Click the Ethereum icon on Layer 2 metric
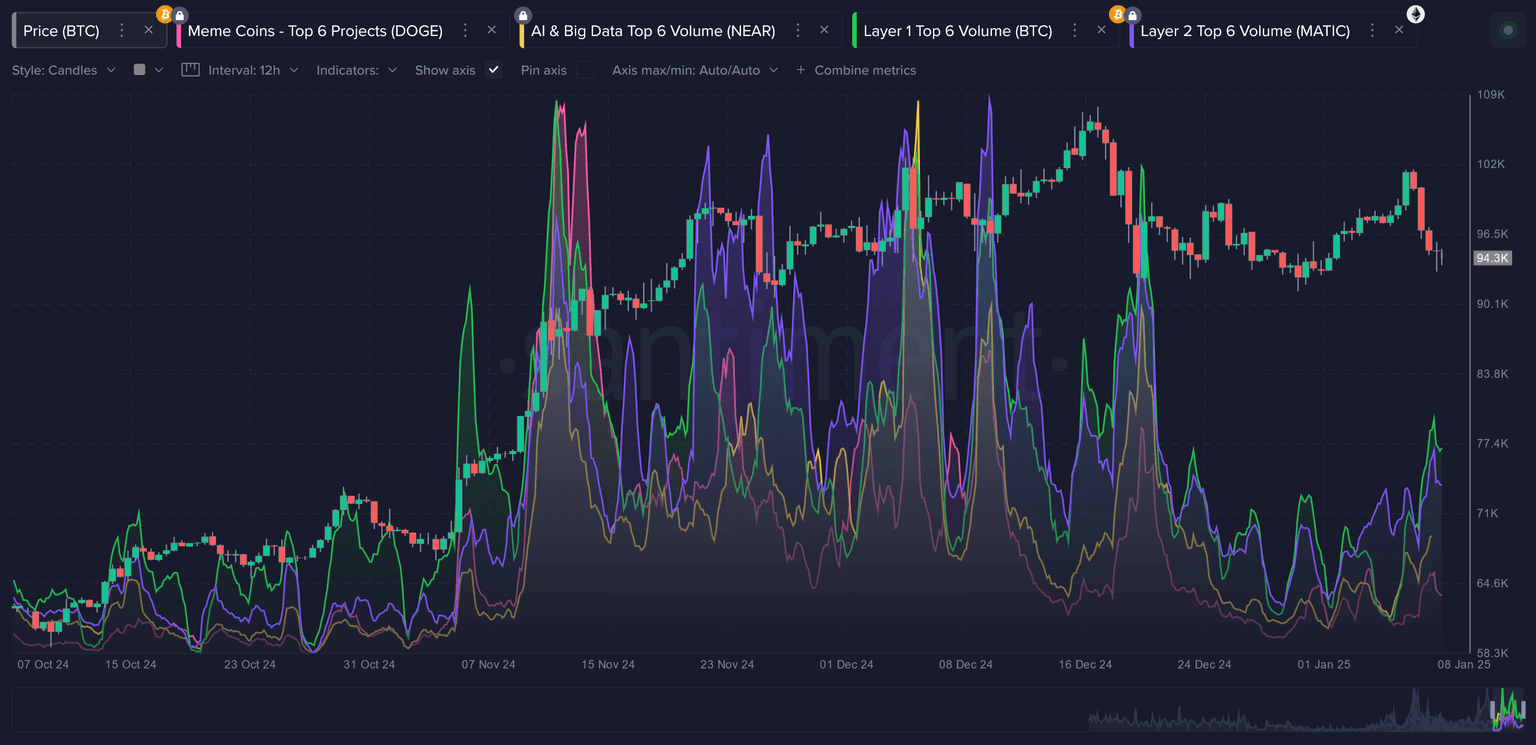The image size is (1536, 745). point(1416,14)
